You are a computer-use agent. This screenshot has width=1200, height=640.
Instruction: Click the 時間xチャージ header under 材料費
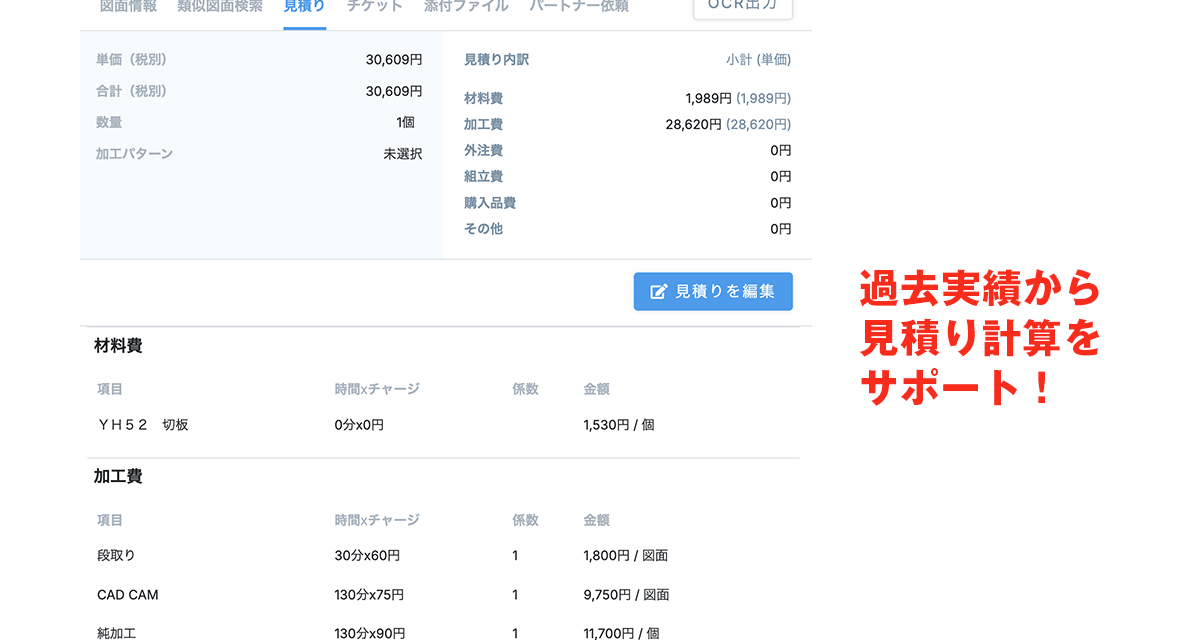coord(377,389)
